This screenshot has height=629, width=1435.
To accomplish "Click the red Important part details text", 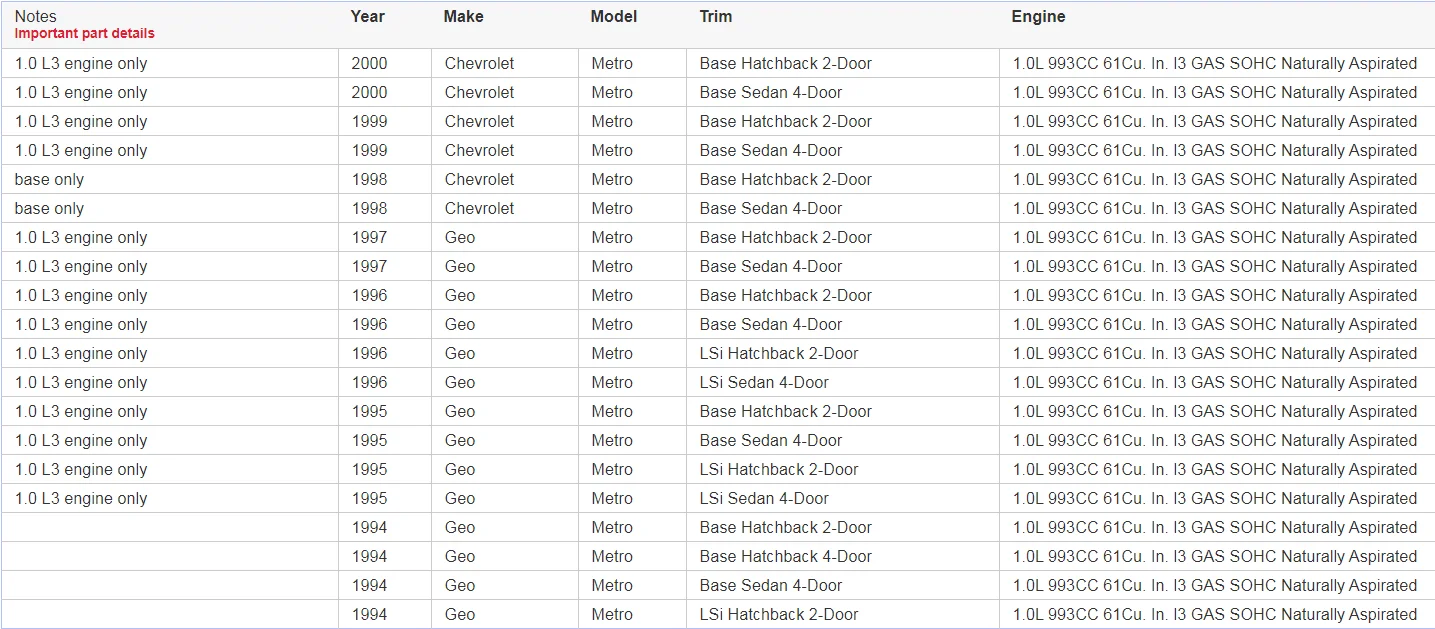I will 84,34.
